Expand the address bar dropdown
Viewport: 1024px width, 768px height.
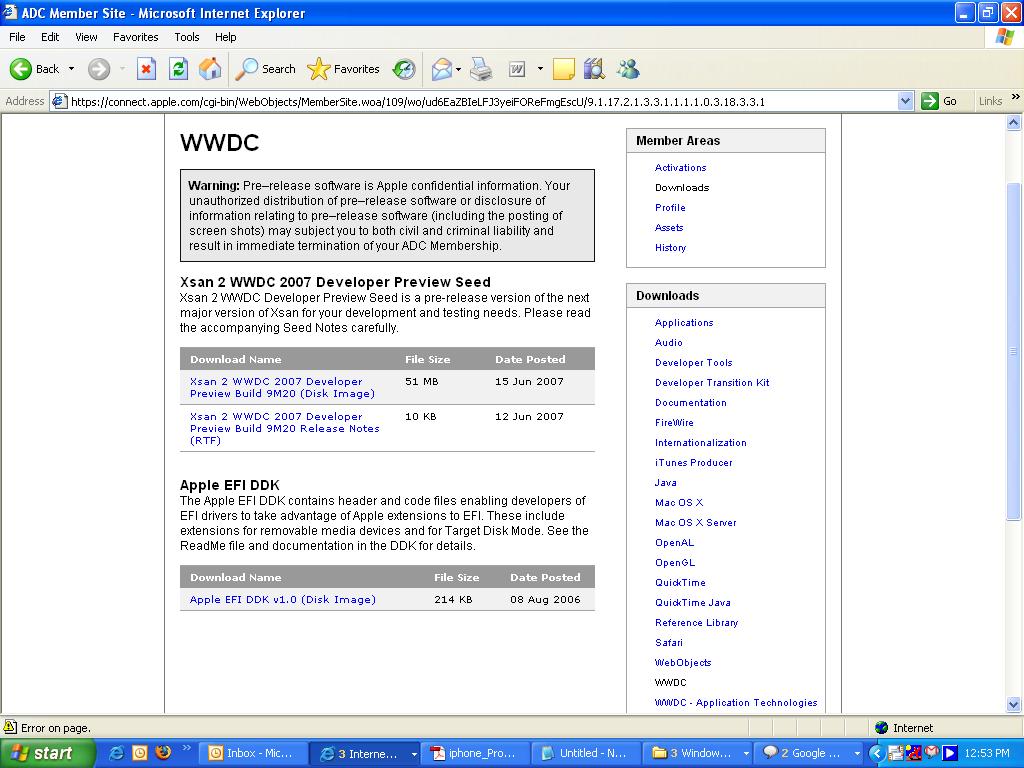point(905,101)
